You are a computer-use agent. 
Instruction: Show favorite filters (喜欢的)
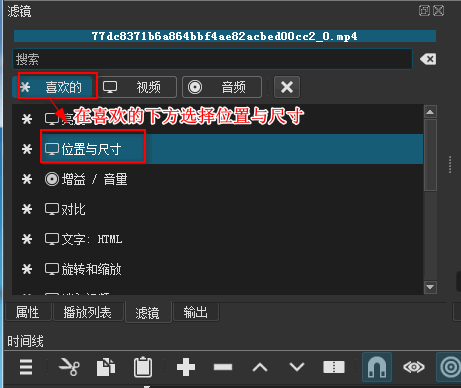(x=53, y=87)
